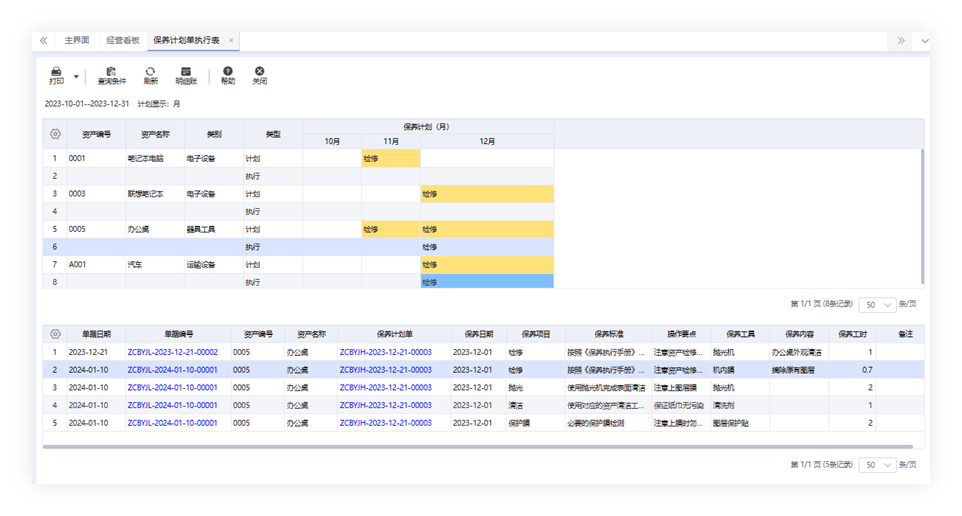Screen dimensions: 962x516
Task: Expand the tab list chevron at top right
Action: pyautogui.click(x=924, y=41)
